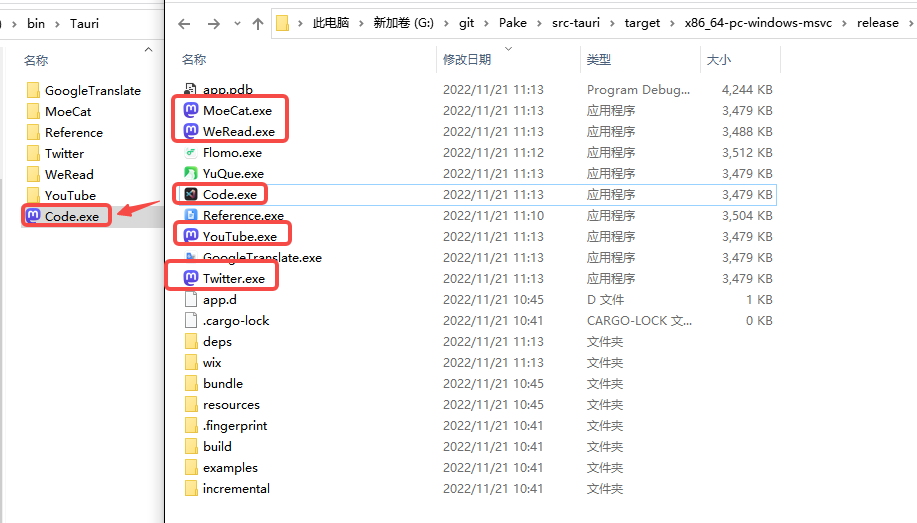Screen dimensions: 917x523
Task: Select Reference folder in left window
Action: tap(64, 133)
